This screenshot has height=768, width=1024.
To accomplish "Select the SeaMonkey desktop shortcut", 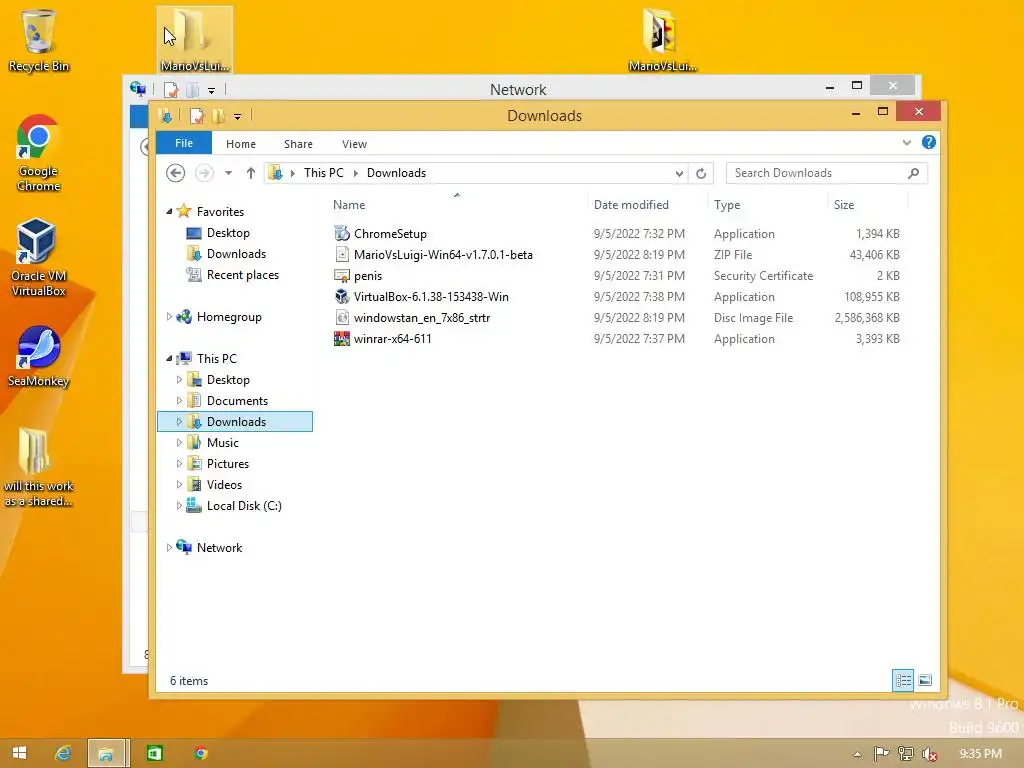I will coord(39,357).
